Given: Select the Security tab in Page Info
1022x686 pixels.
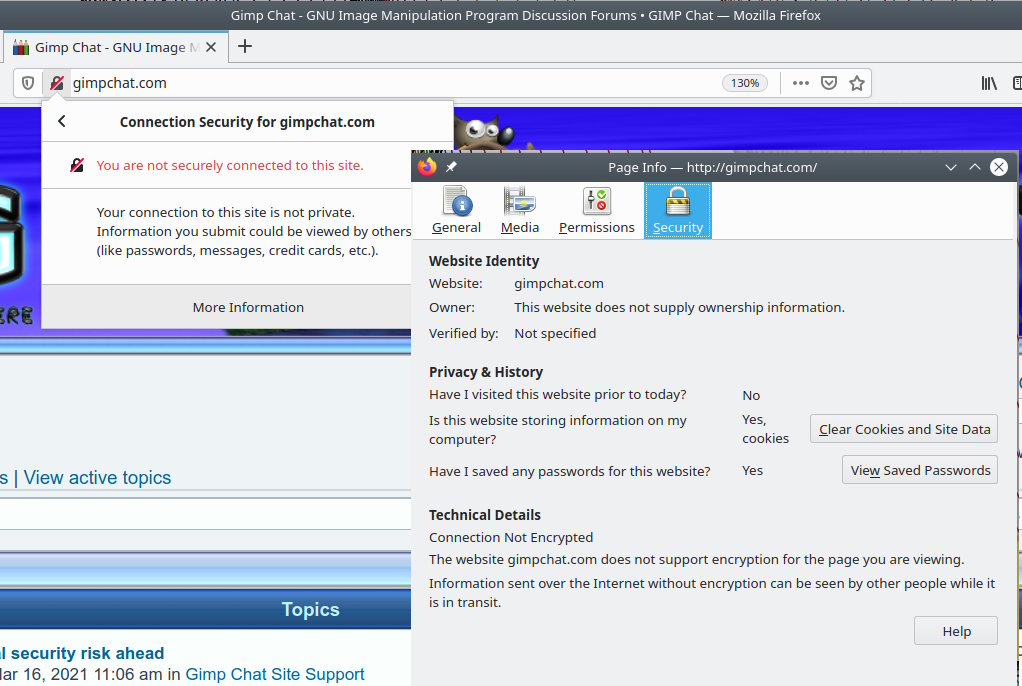Looking at the screenshot, I should click(x=678, y=210).
